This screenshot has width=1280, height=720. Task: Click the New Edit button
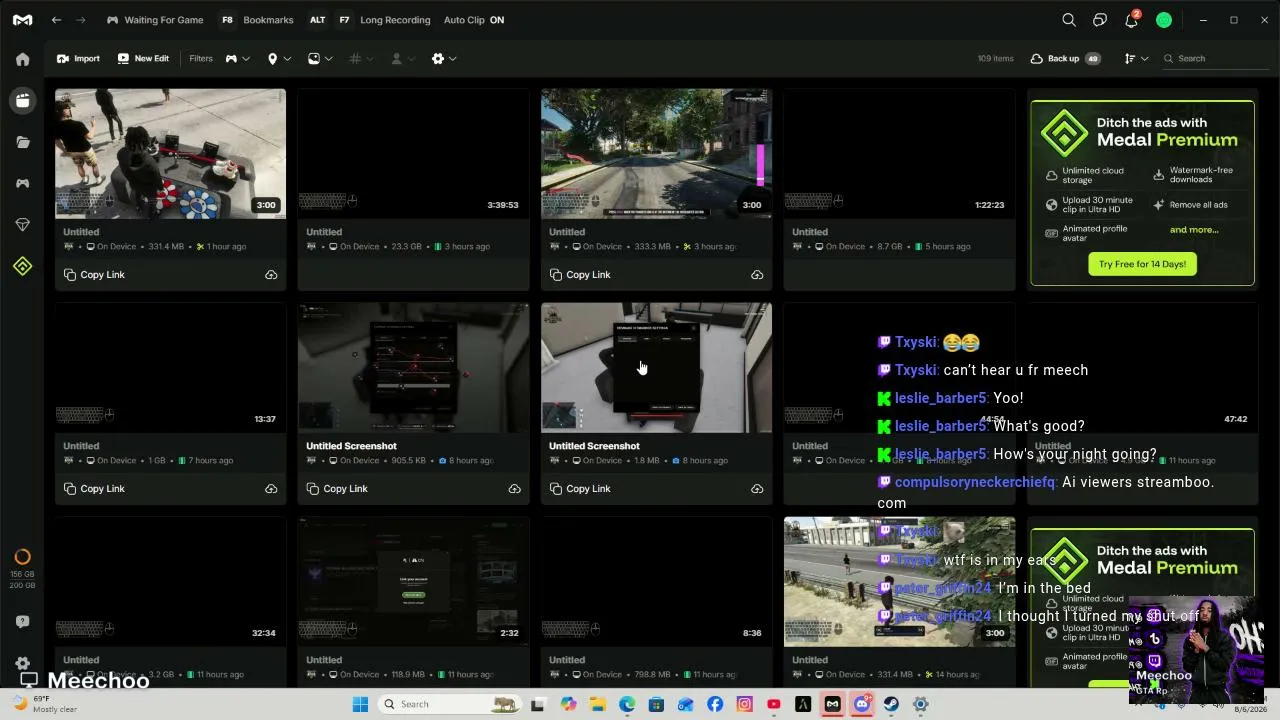[143, 59]
